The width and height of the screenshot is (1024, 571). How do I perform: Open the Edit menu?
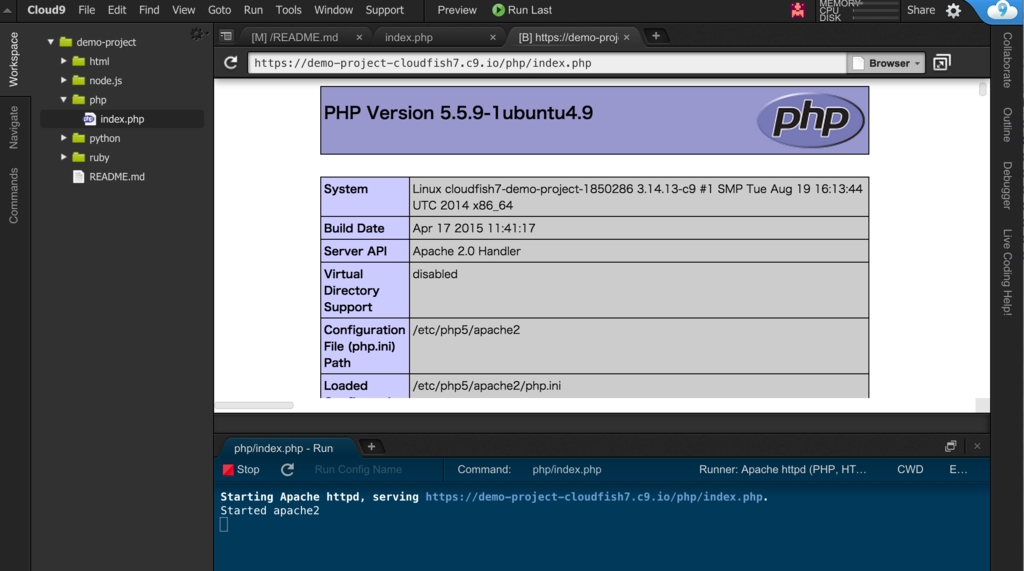tap(117, 10)
